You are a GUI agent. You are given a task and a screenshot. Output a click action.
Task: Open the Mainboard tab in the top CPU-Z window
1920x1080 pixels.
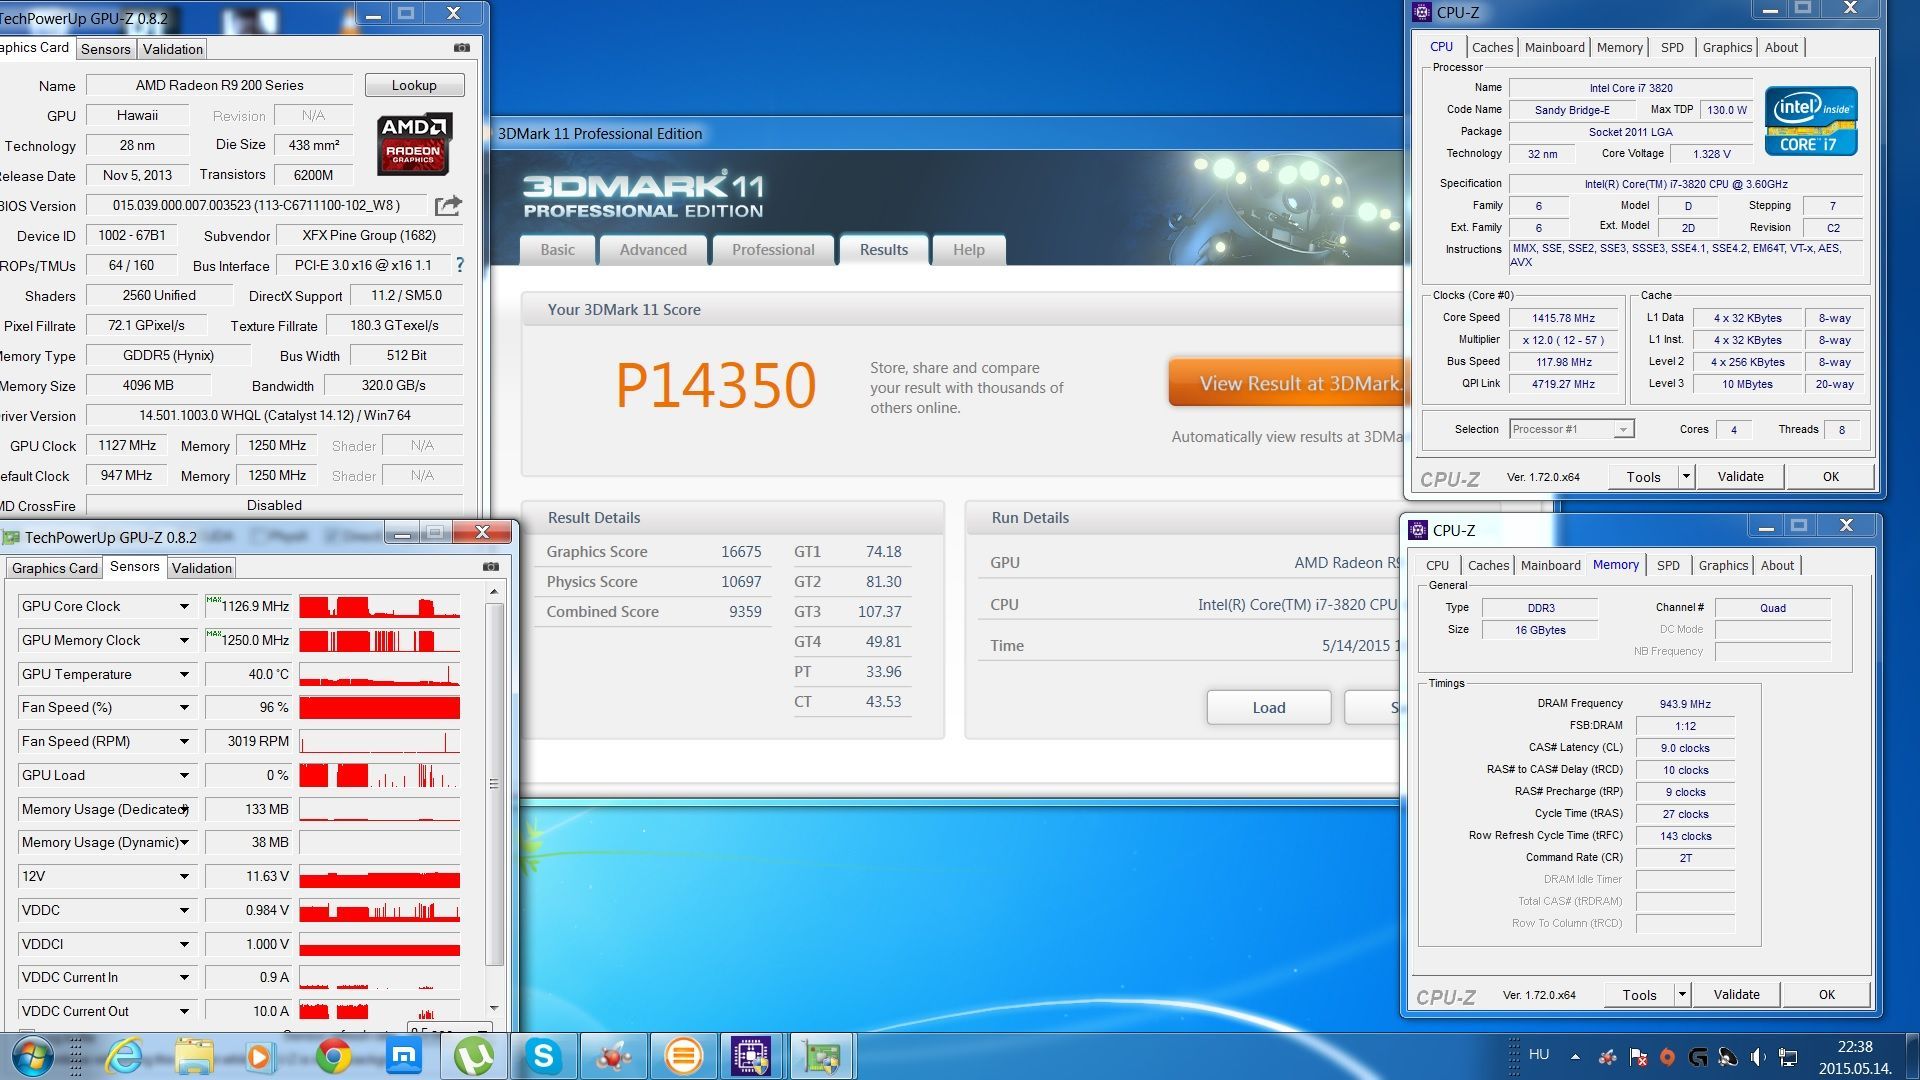[x=1554, y=47]
